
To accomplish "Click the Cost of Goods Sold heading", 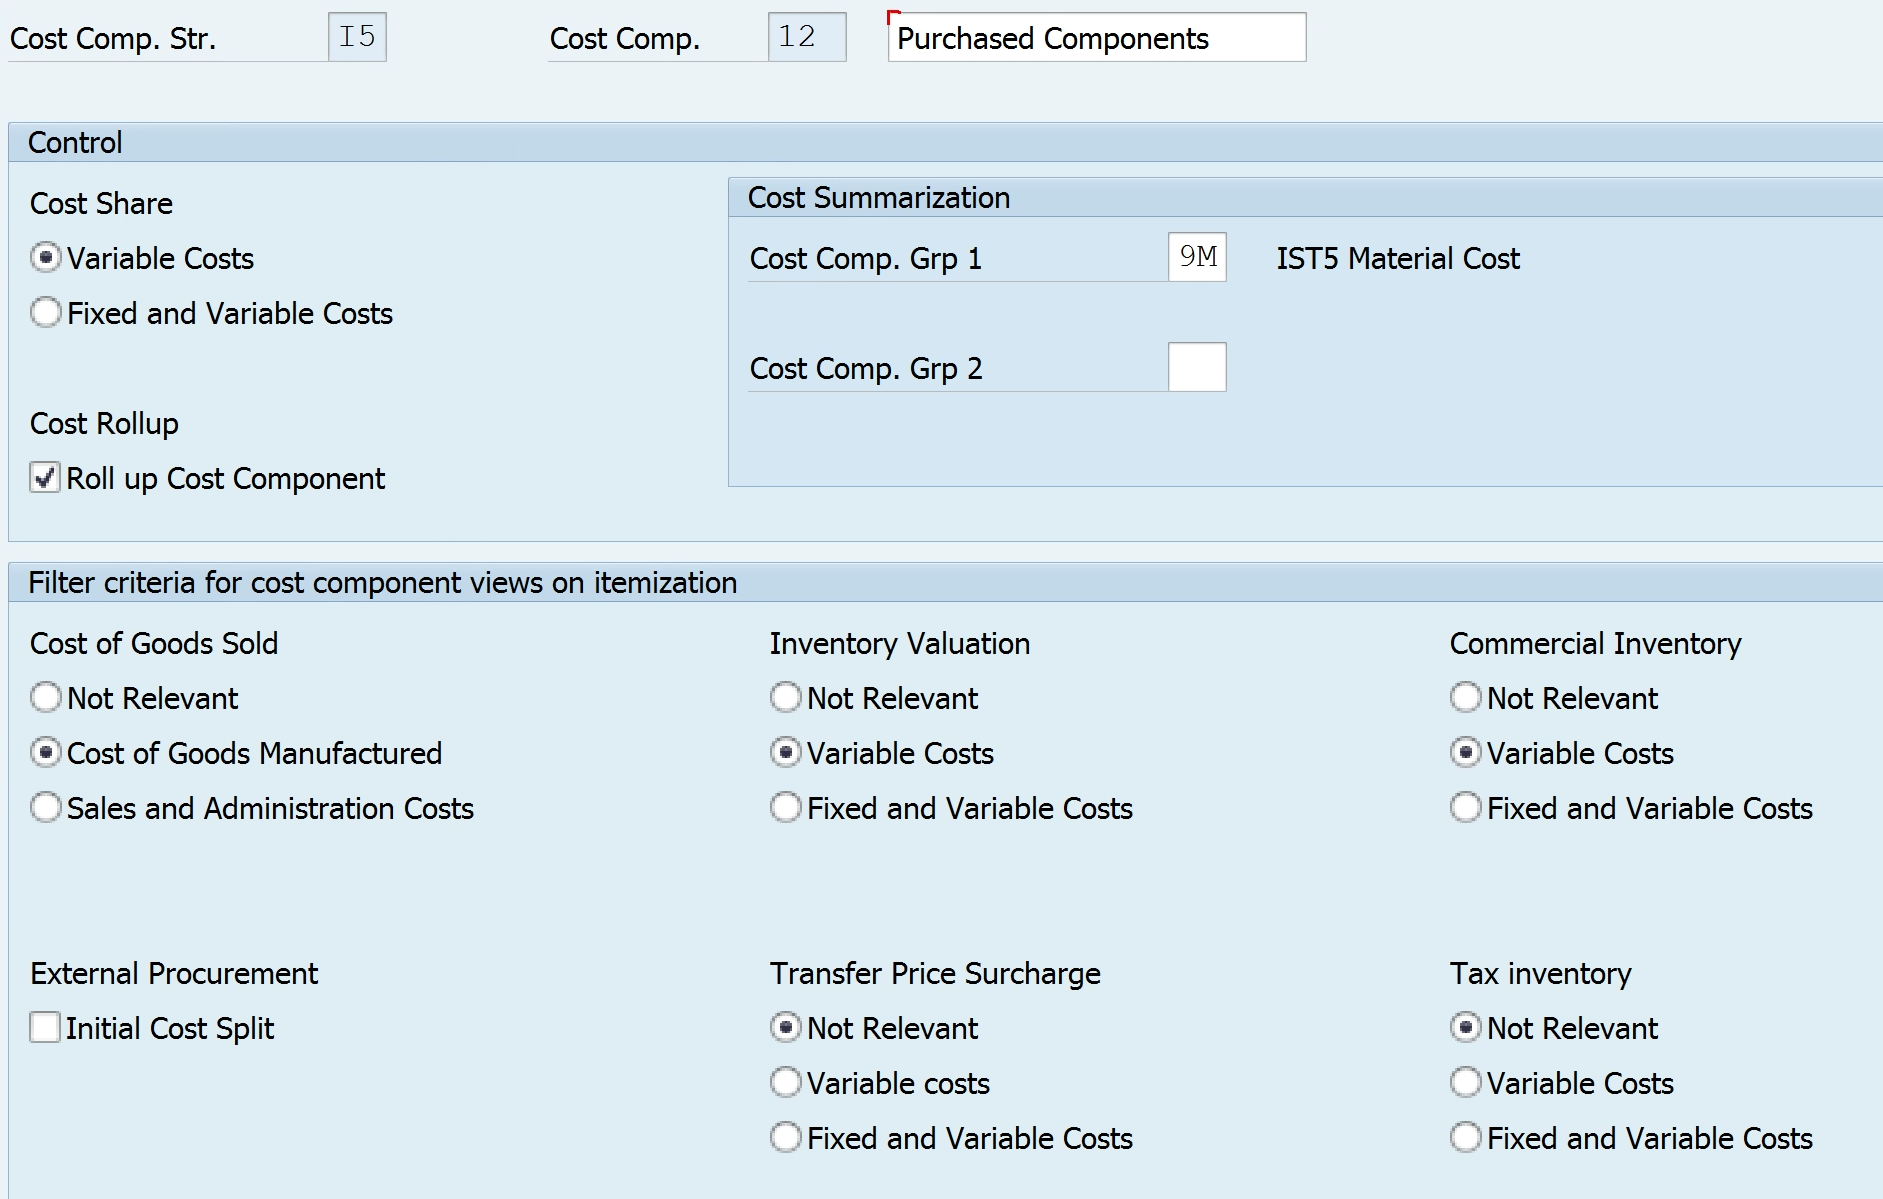I will [154, 644].
